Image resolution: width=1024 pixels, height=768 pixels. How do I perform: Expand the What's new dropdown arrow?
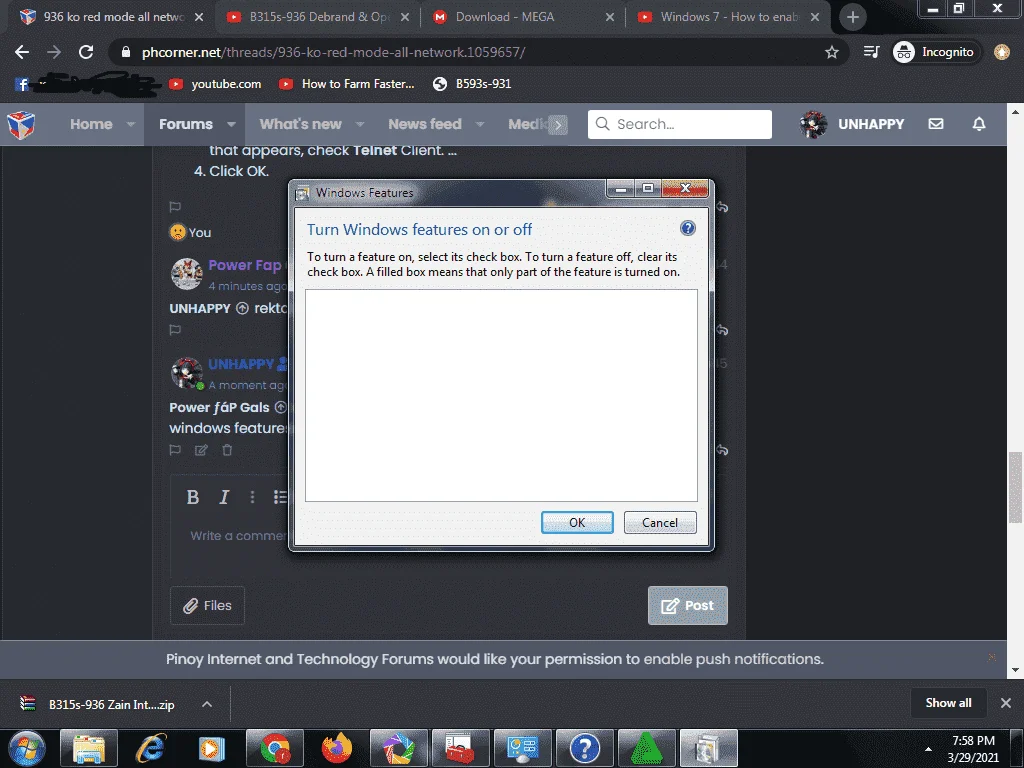pos(360,124)
